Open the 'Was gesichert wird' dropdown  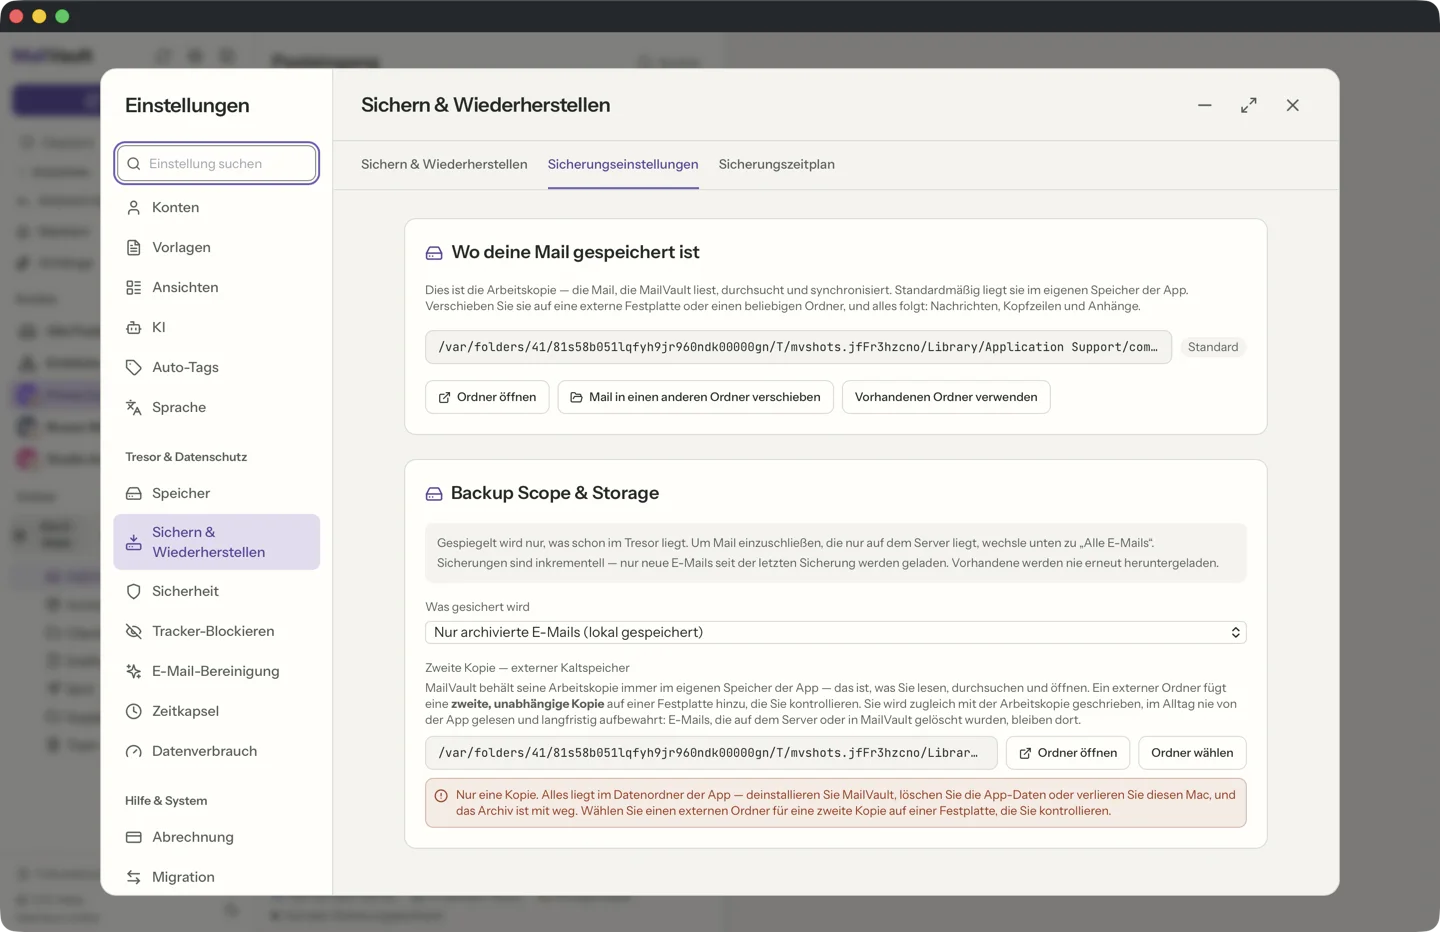click(x=835, y=632)
